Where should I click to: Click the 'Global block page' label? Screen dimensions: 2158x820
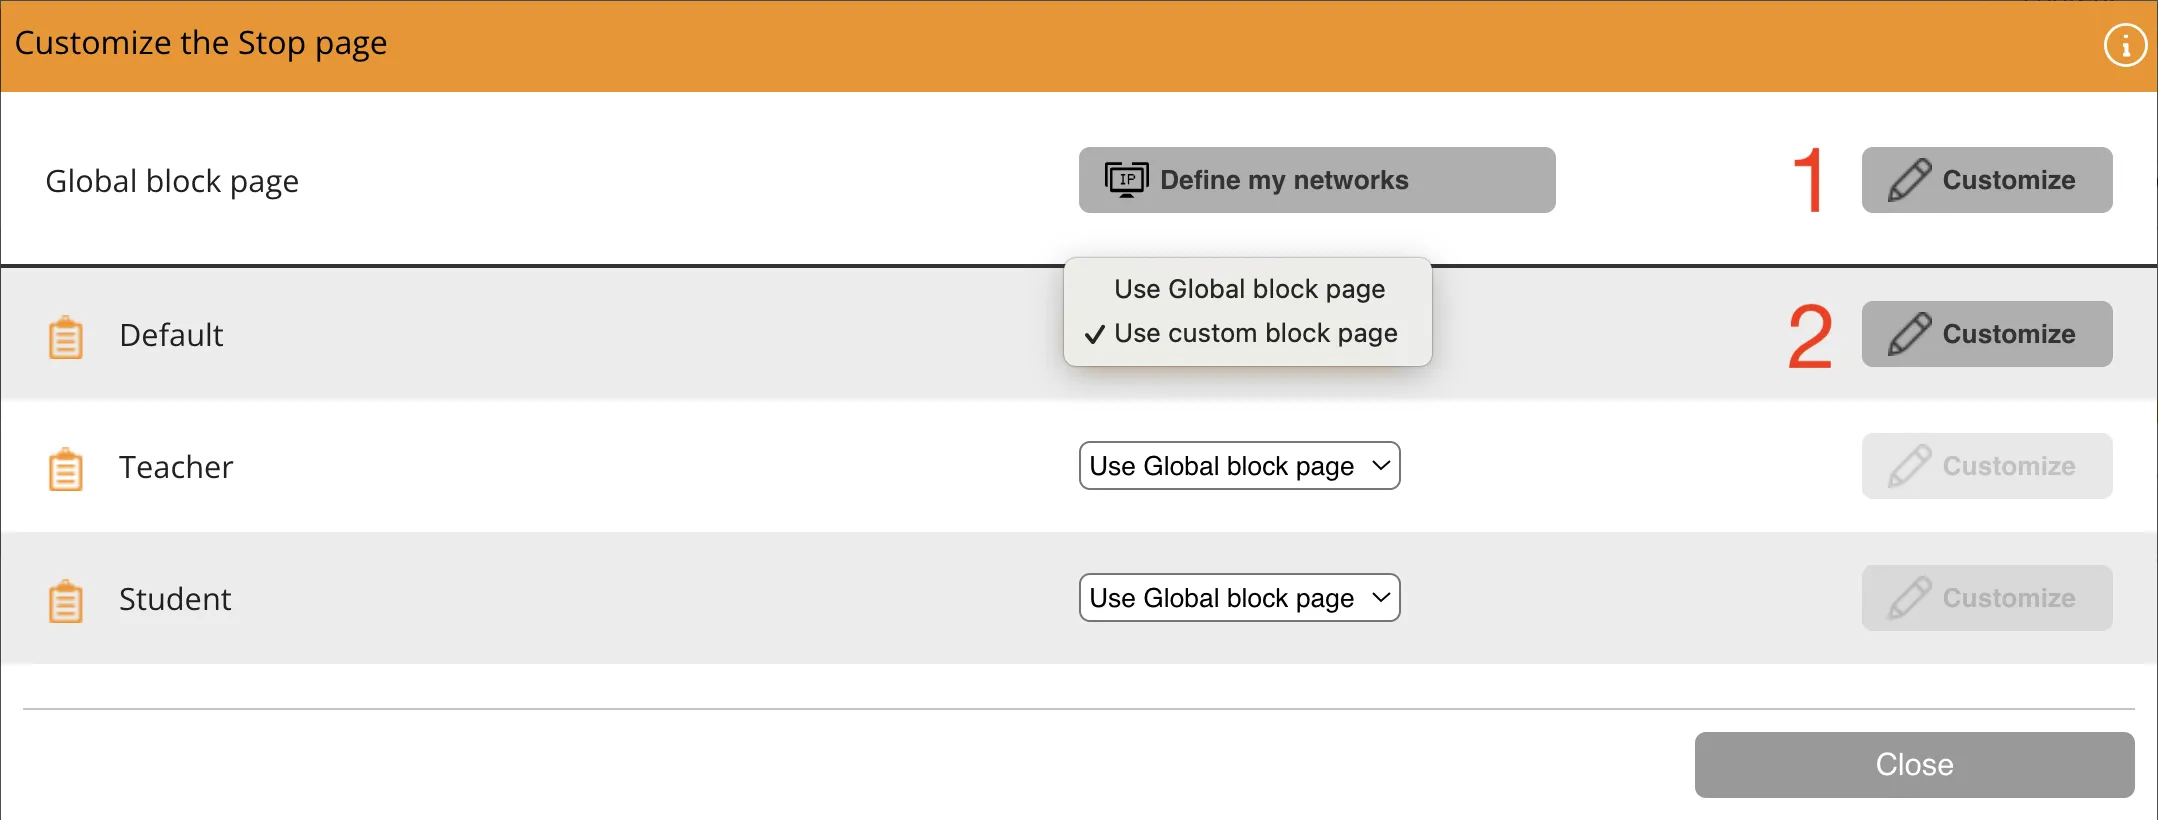pos(172,182)
